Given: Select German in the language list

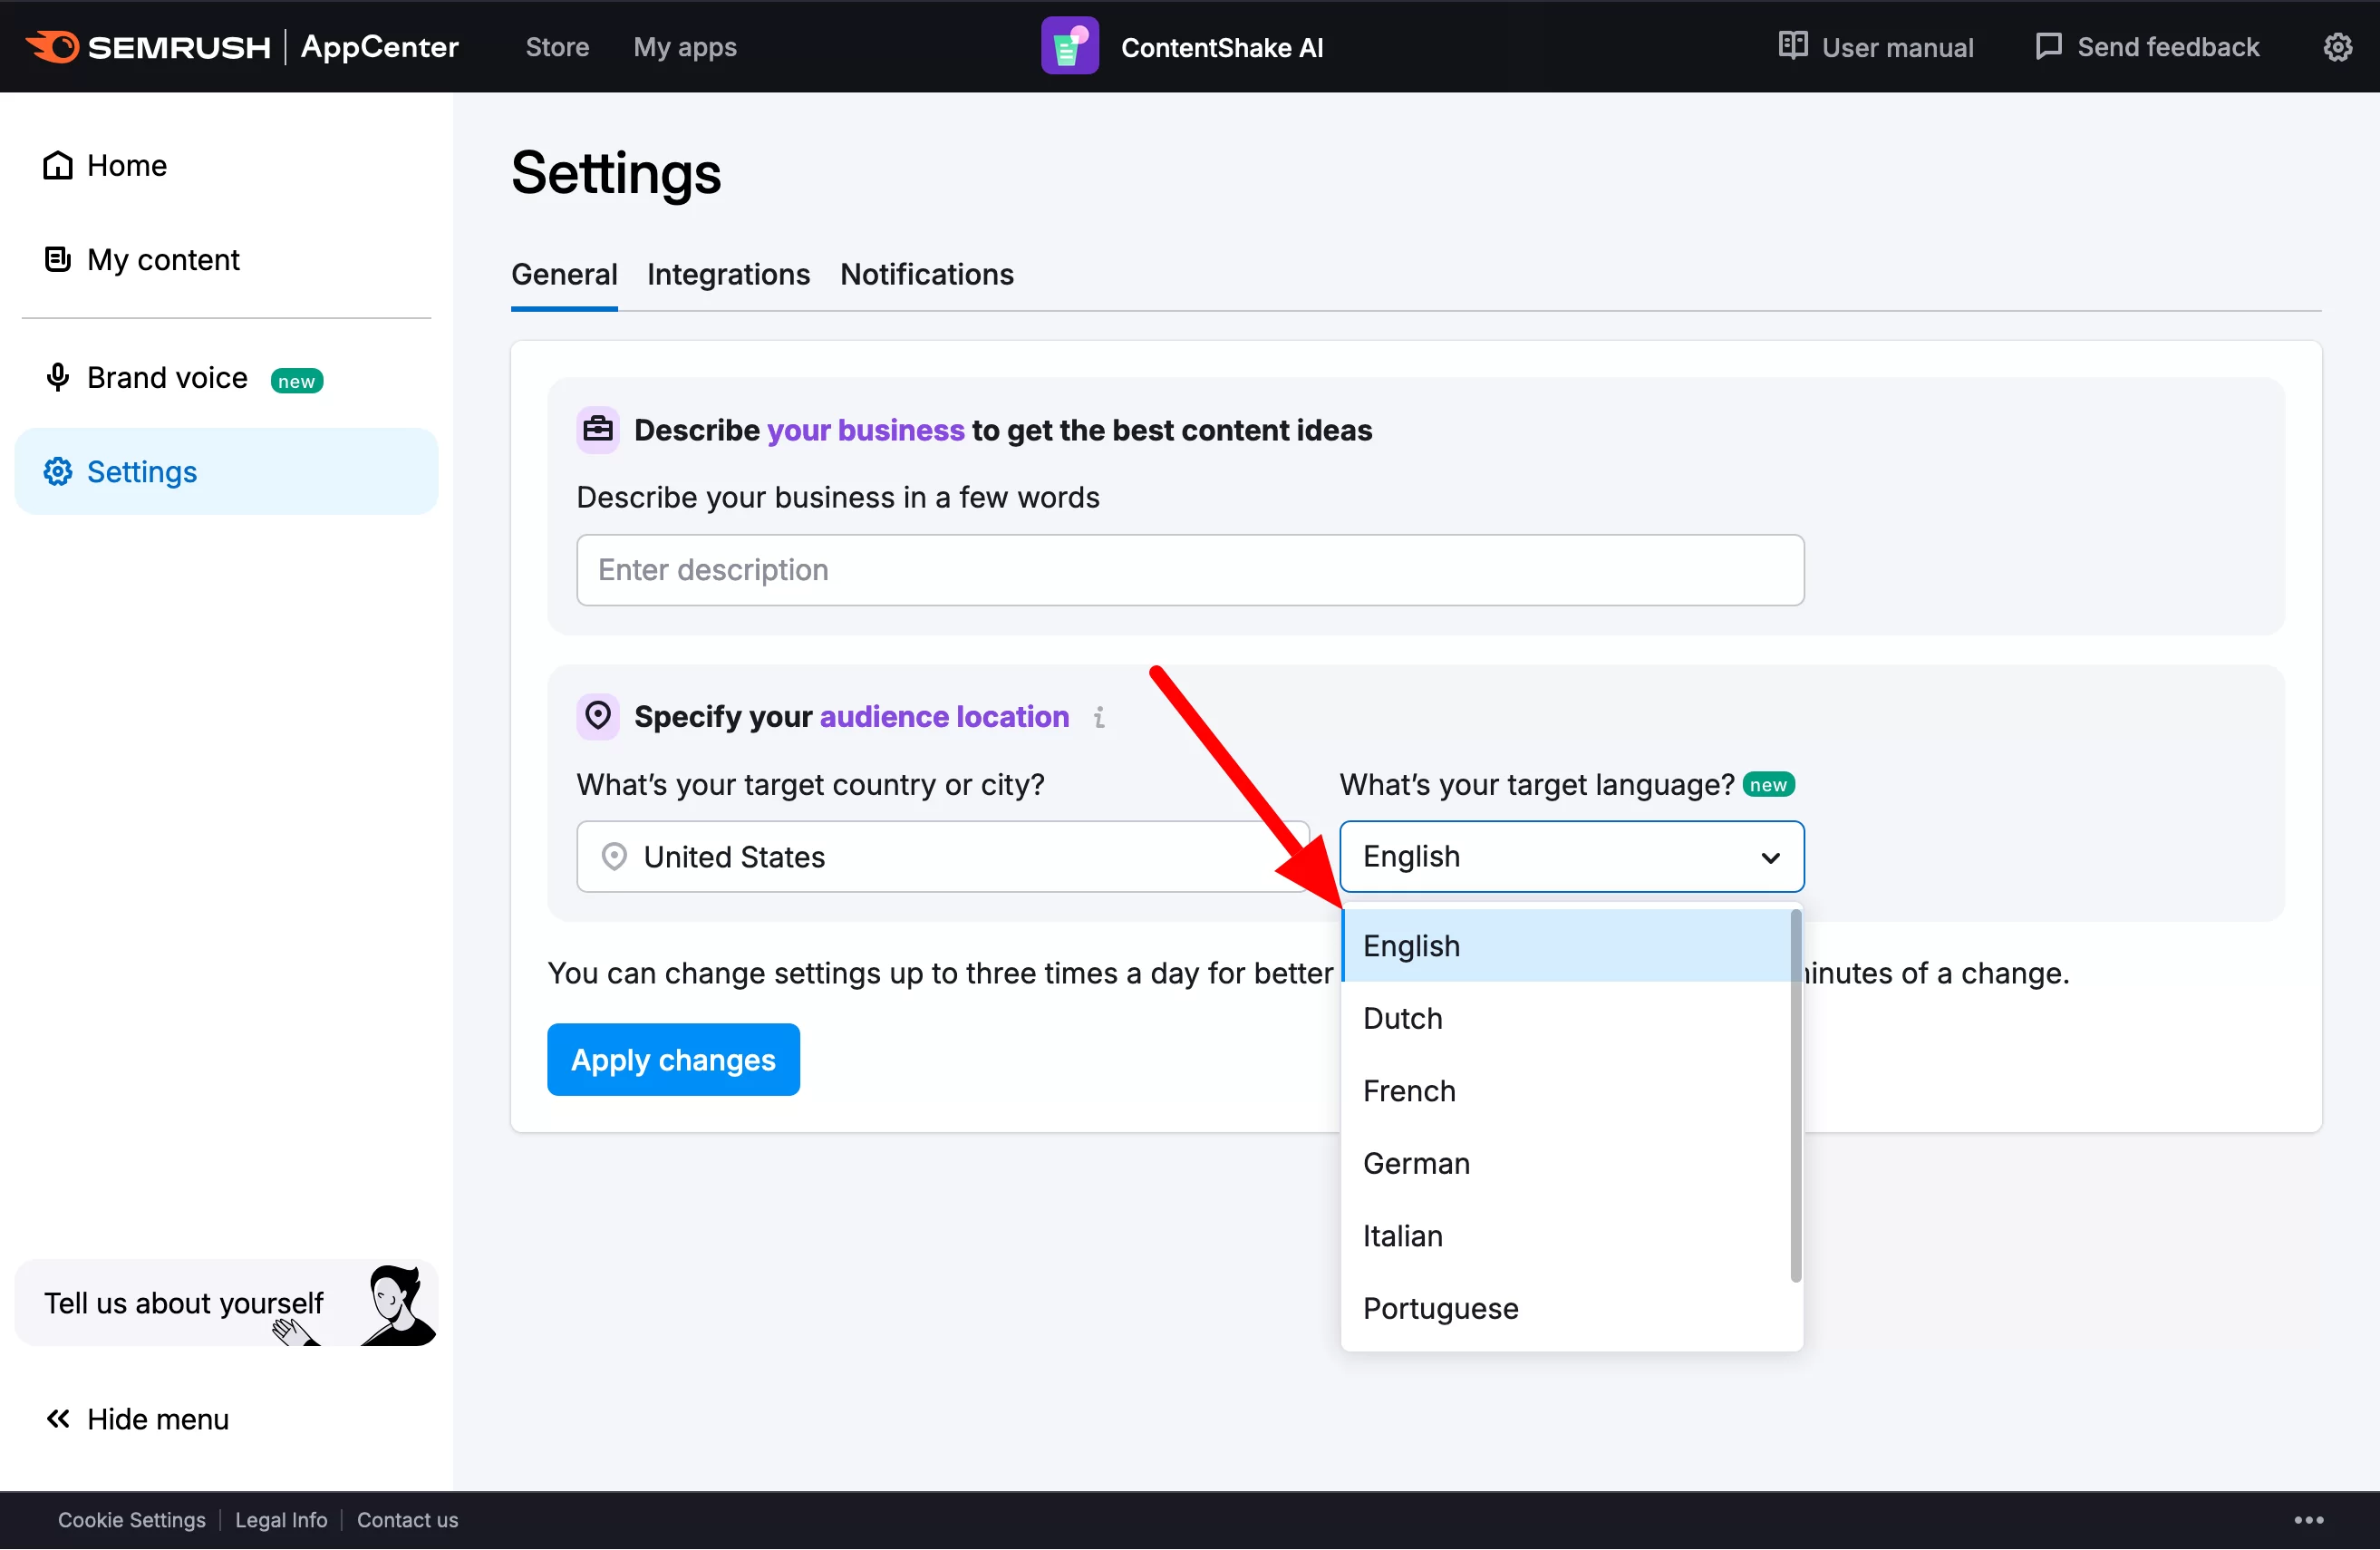Looking at the screenshot, I should 1567,1163.
